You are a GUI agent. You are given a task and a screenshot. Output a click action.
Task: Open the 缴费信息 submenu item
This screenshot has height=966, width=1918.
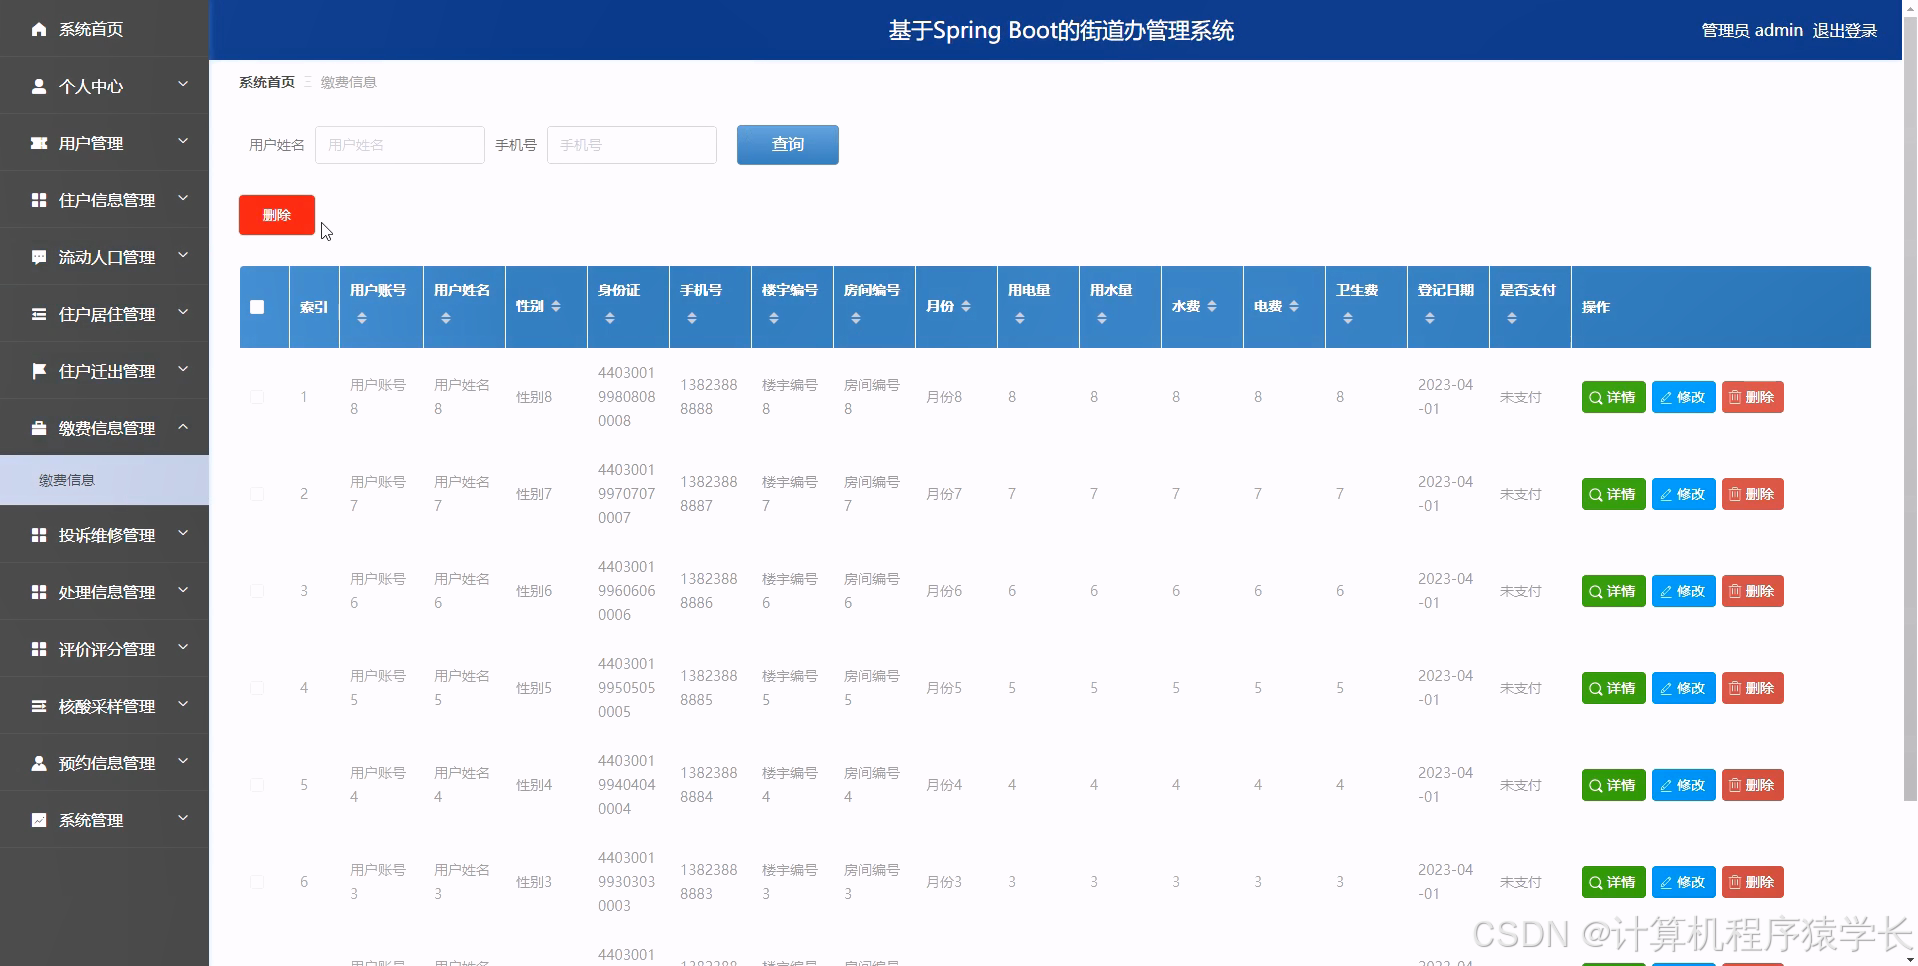point(67,479)
